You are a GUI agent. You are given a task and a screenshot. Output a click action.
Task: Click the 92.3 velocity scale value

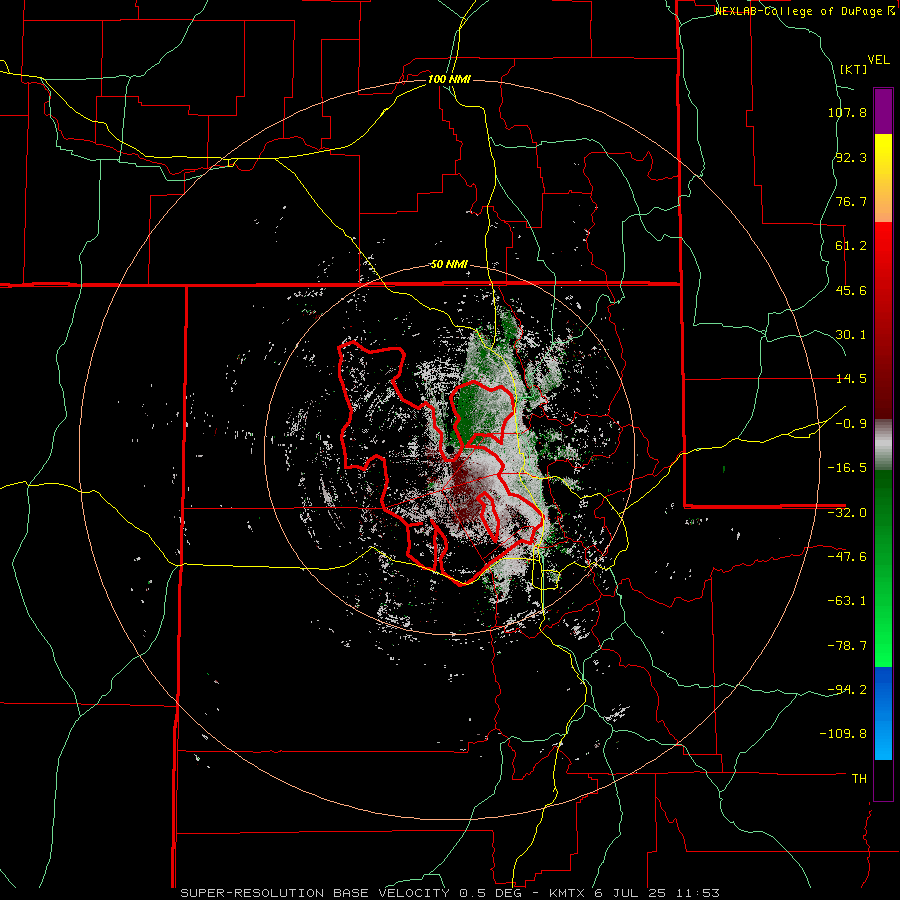(x=851, y=157)
